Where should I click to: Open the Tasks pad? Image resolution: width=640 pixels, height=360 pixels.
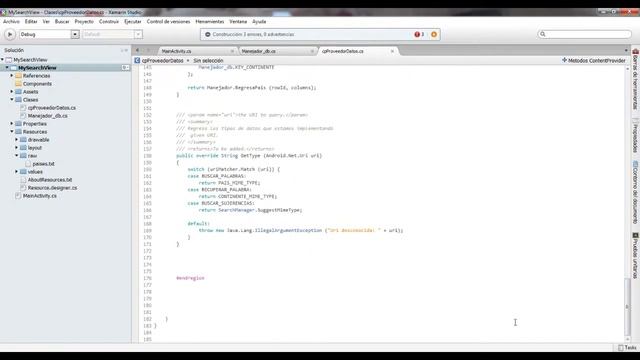pyautogui.click(x=627, y=348)
